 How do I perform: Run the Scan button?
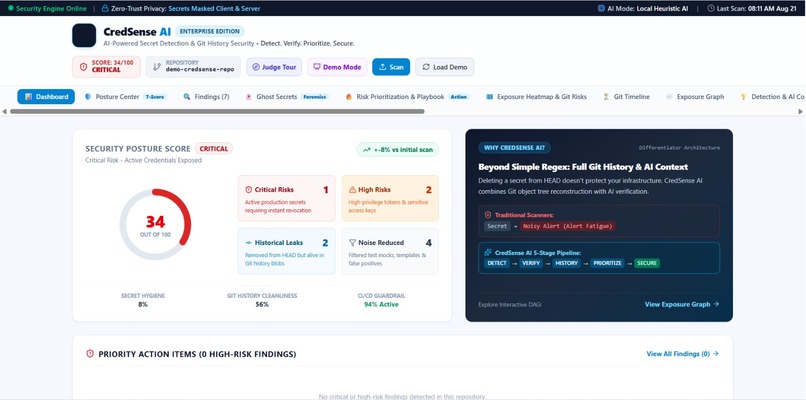click(x=391, y=67)
